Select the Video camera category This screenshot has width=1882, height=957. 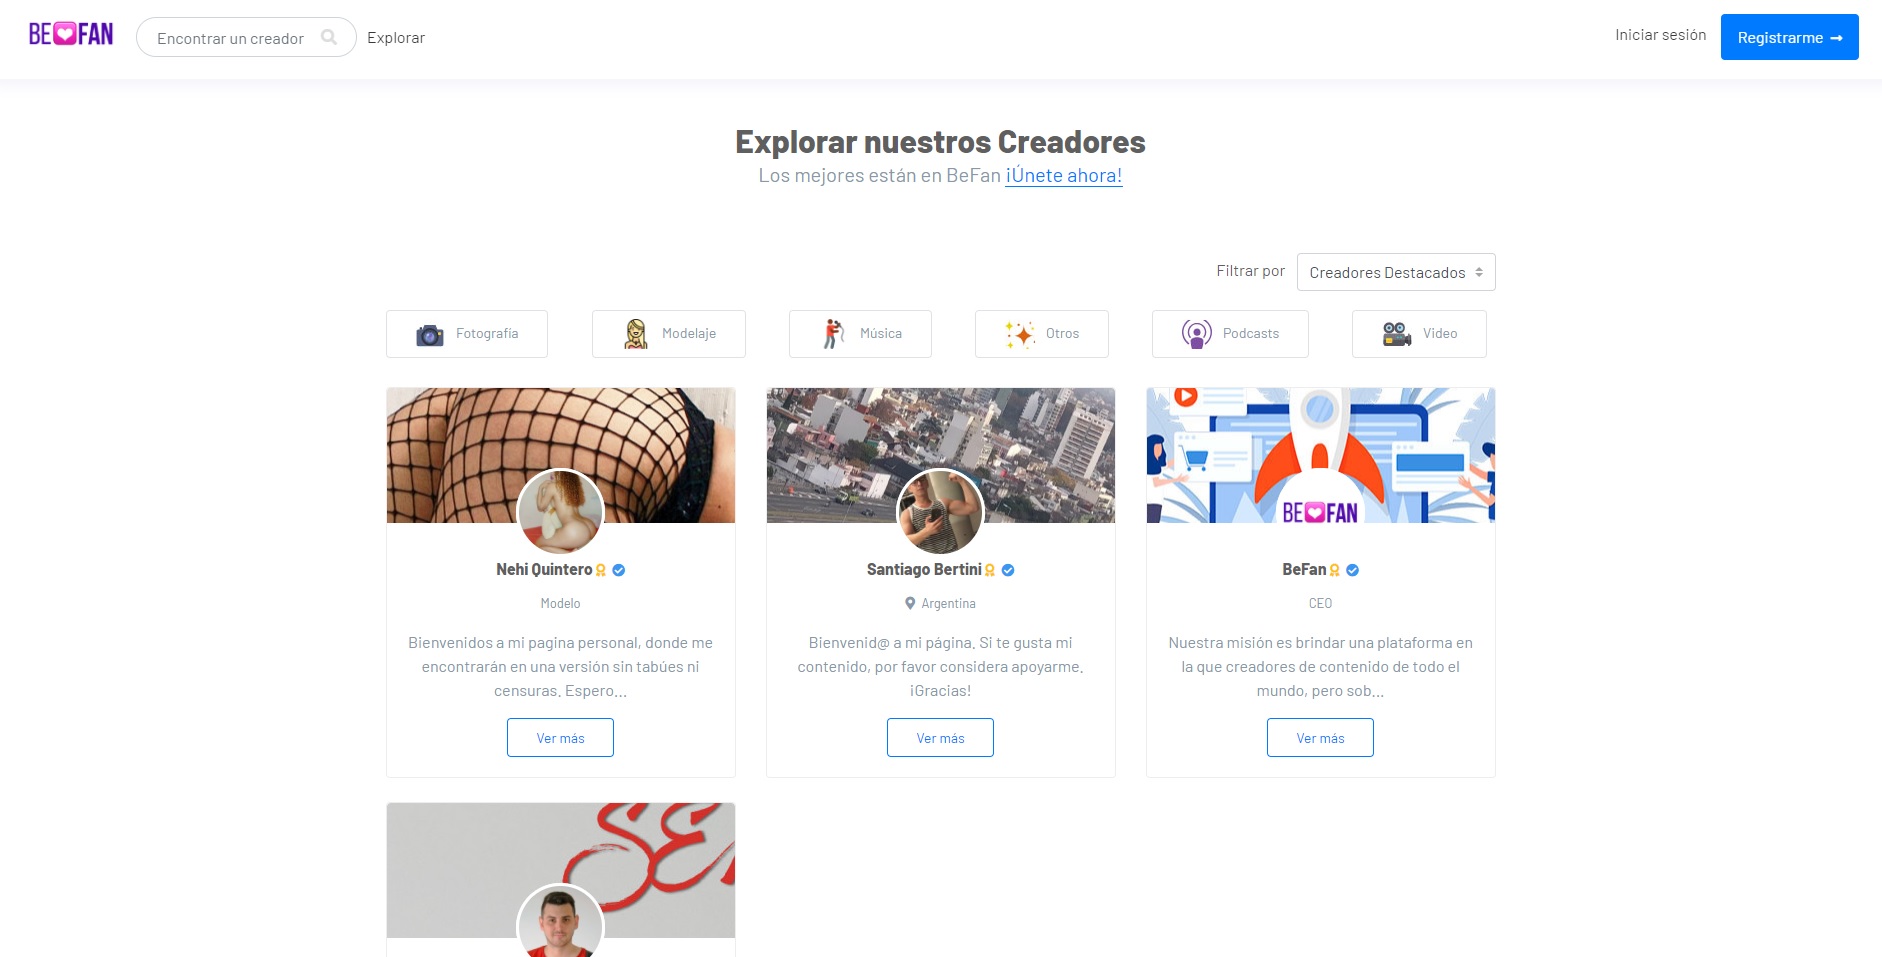(x=1419, y=334)
